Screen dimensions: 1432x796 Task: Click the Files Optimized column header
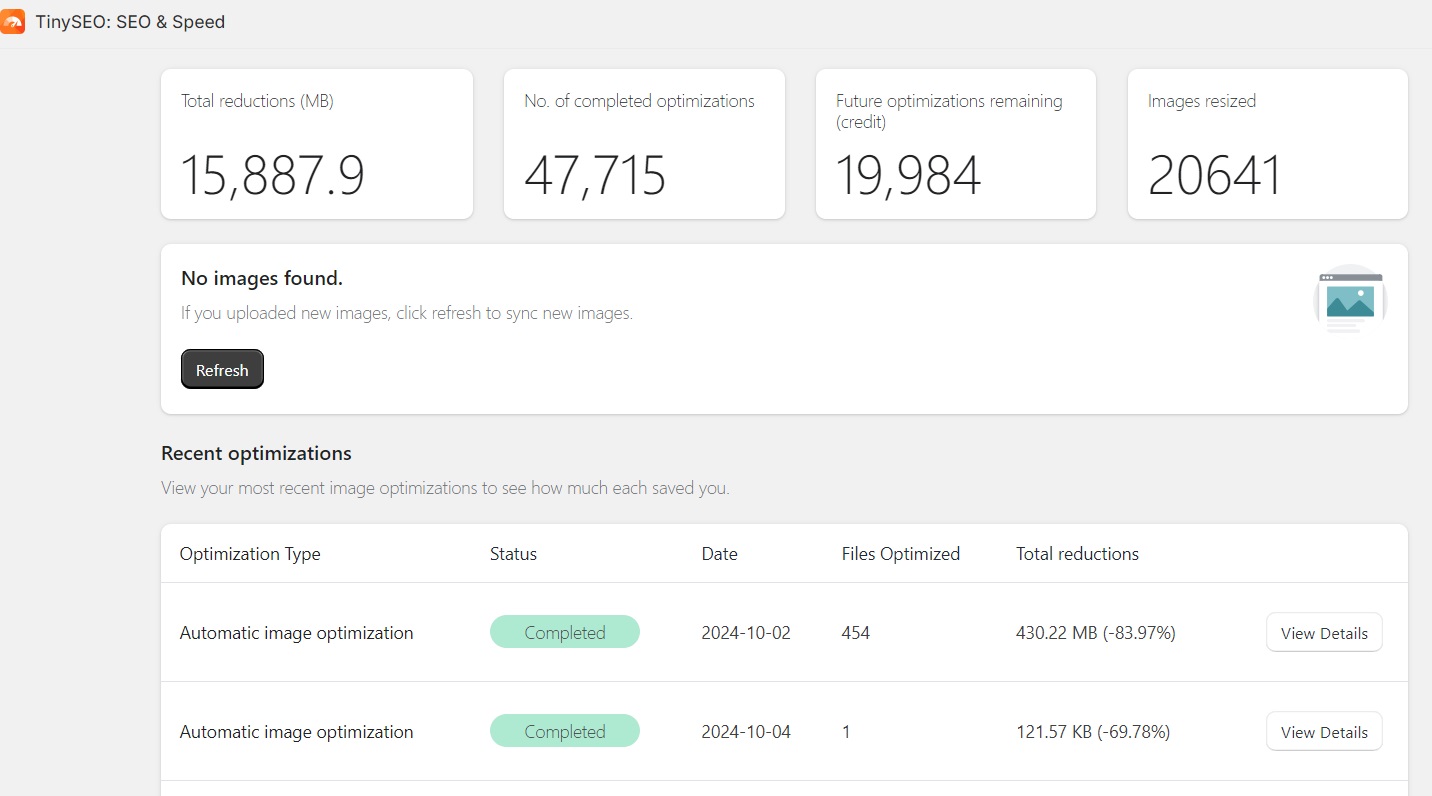click(900, 553)
